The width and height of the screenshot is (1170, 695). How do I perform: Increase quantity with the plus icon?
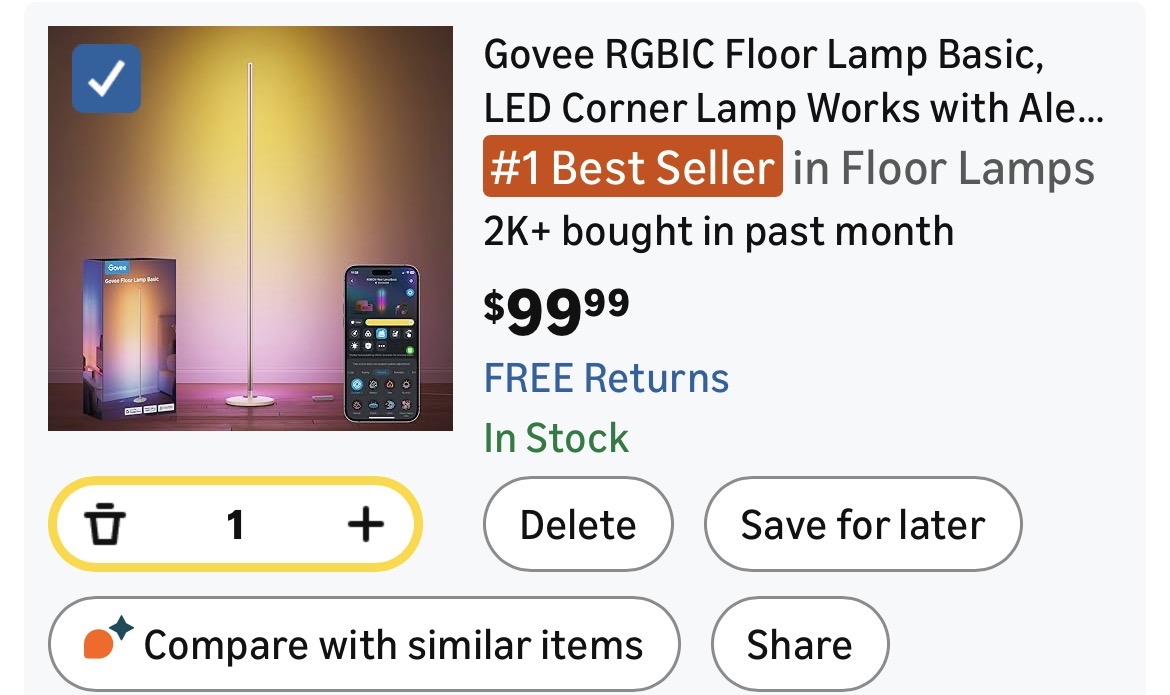pos(365,524)
